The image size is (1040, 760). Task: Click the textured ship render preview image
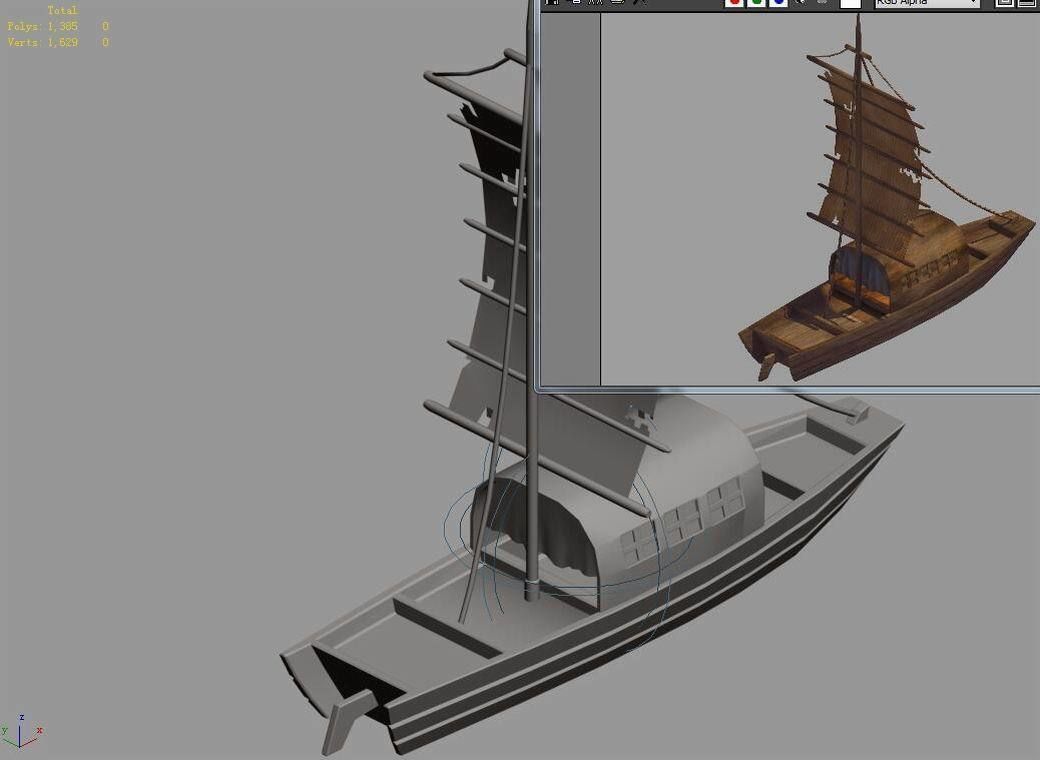tap(886, 199)
